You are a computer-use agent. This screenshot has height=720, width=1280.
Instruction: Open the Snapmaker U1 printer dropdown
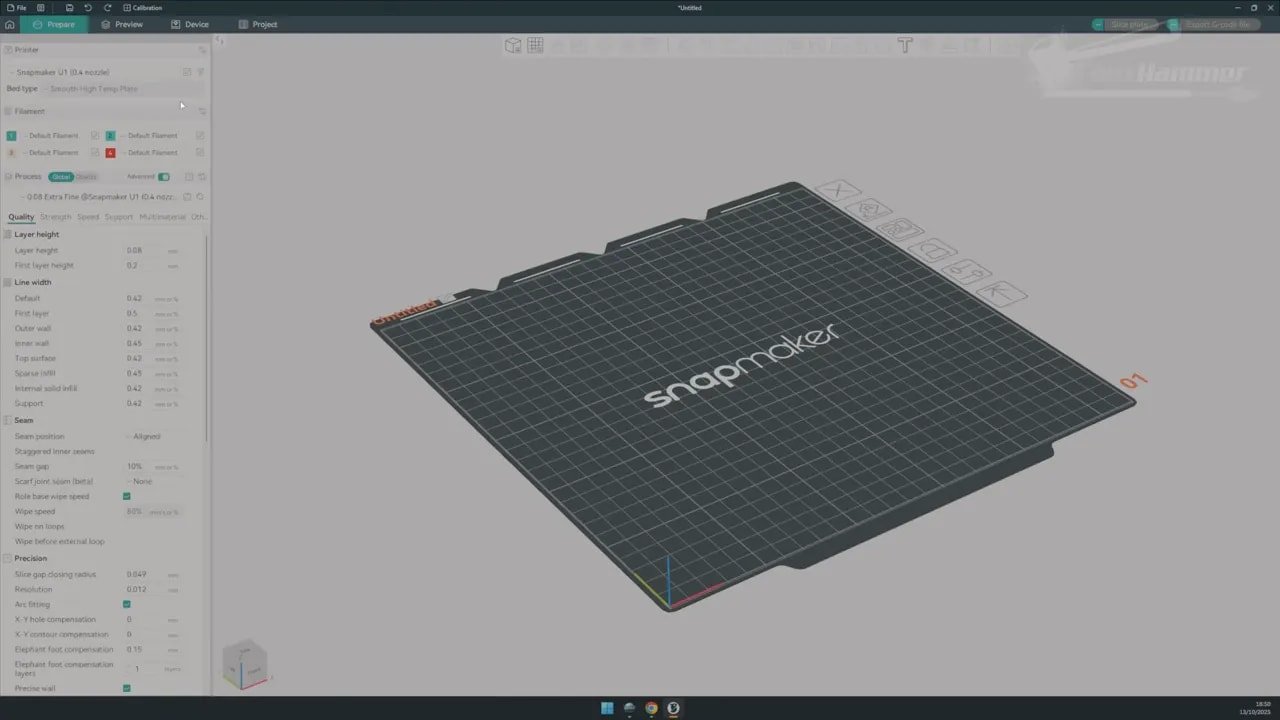(92, 72)
